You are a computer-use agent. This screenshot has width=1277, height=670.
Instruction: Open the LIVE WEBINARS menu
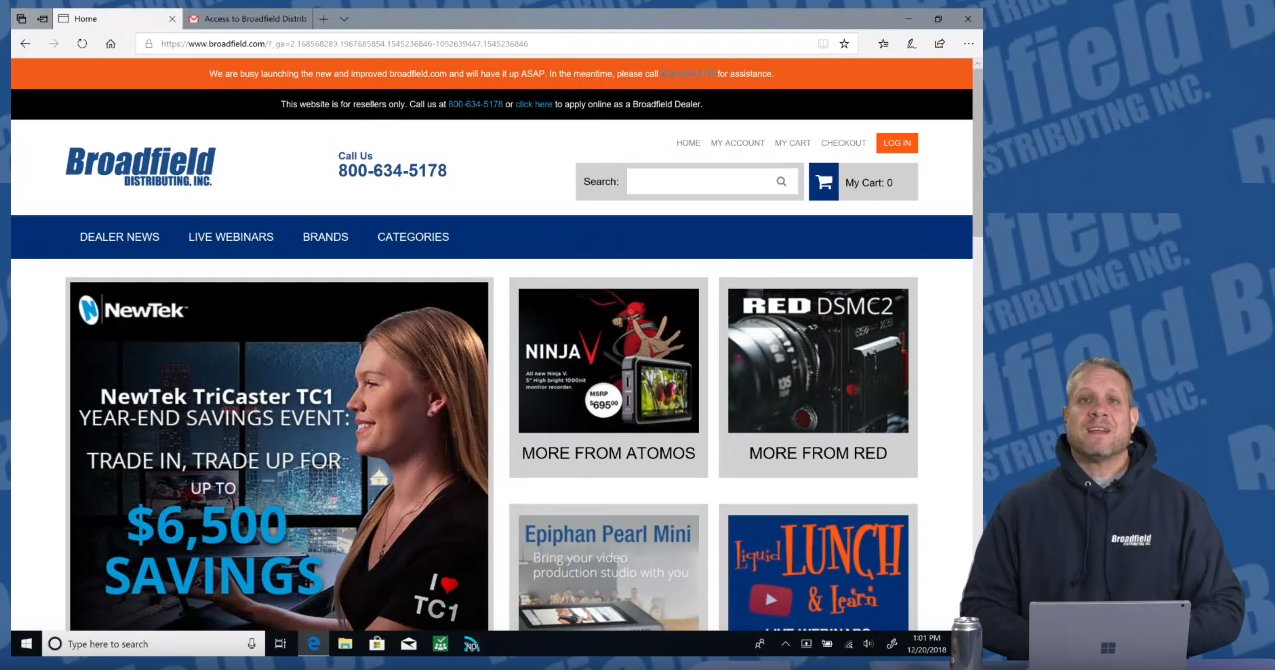point(231,237)
